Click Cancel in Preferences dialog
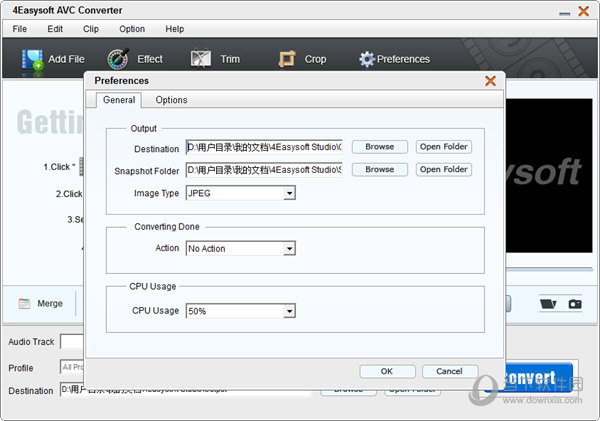Screen dimensions: 600x421 (450, 371)
